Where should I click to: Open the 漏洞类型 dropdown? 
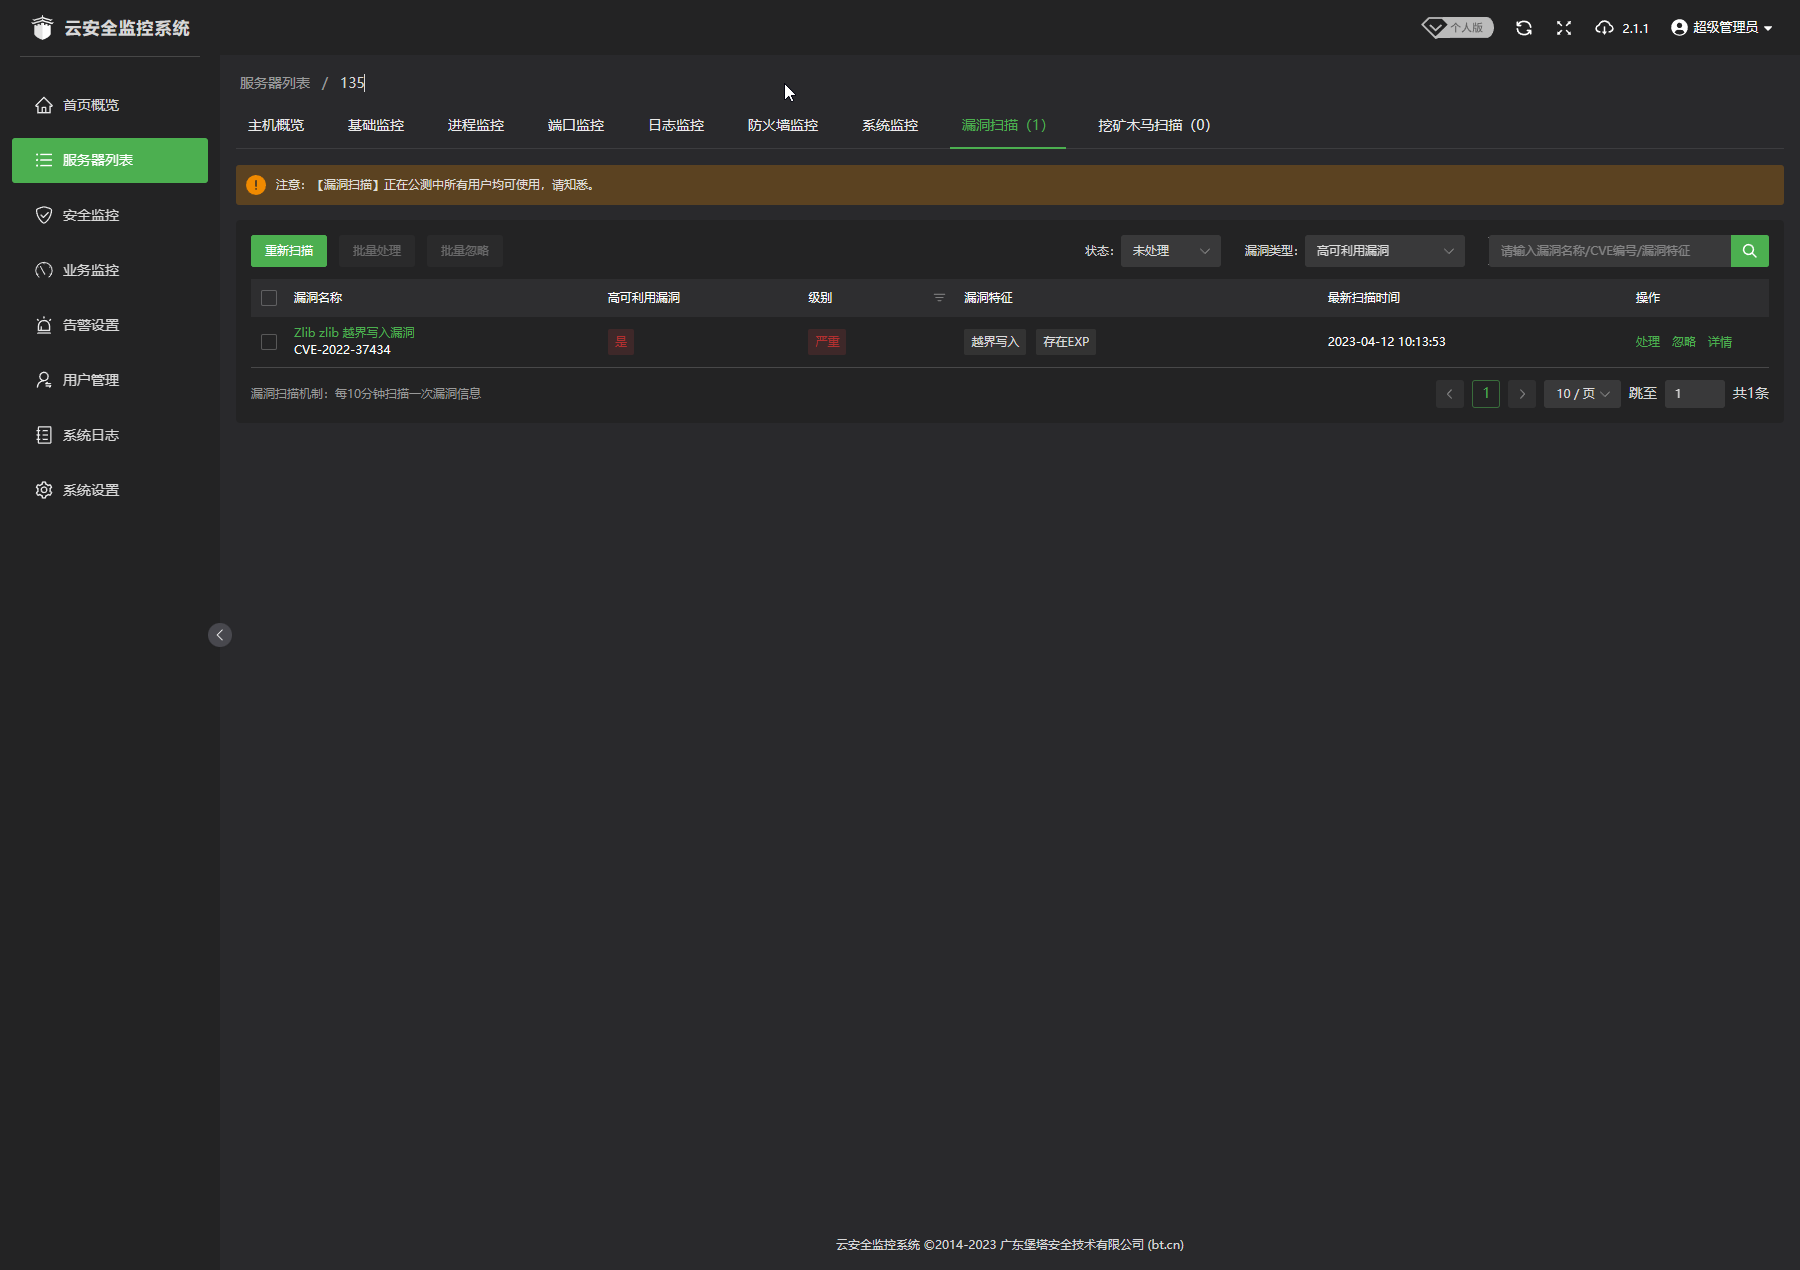[1384, 251]
